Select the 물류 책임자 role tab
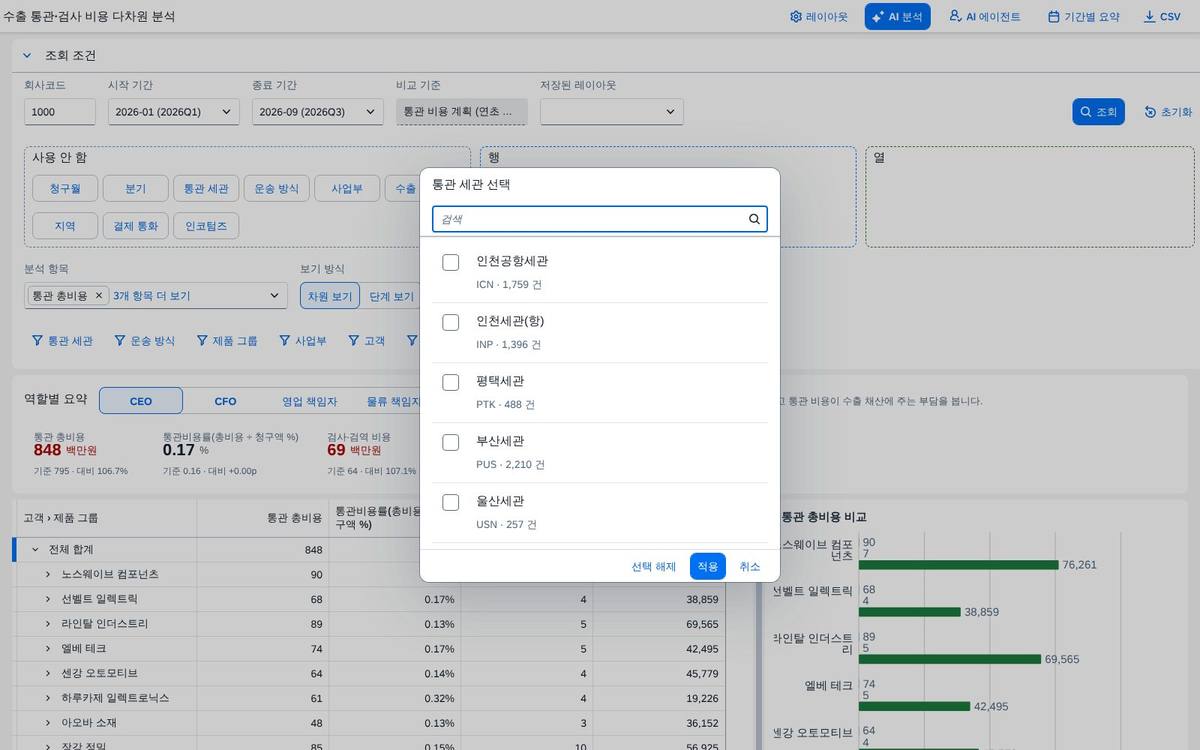The height and width of the screenshot is (750, 1200). (393, 401)
